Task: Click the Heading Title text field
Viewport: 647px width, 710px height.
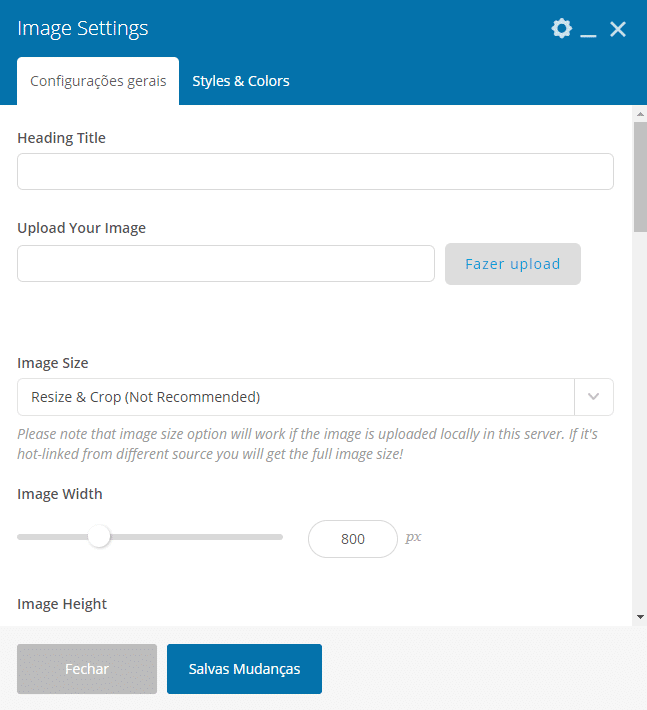Action: (x=316, y=172)
